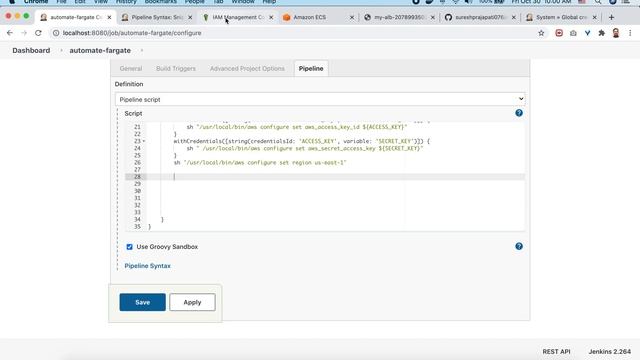Go to Dashboard breadcrumb
The height and width of the screenshot is (360, 640).
pos(31,50)
